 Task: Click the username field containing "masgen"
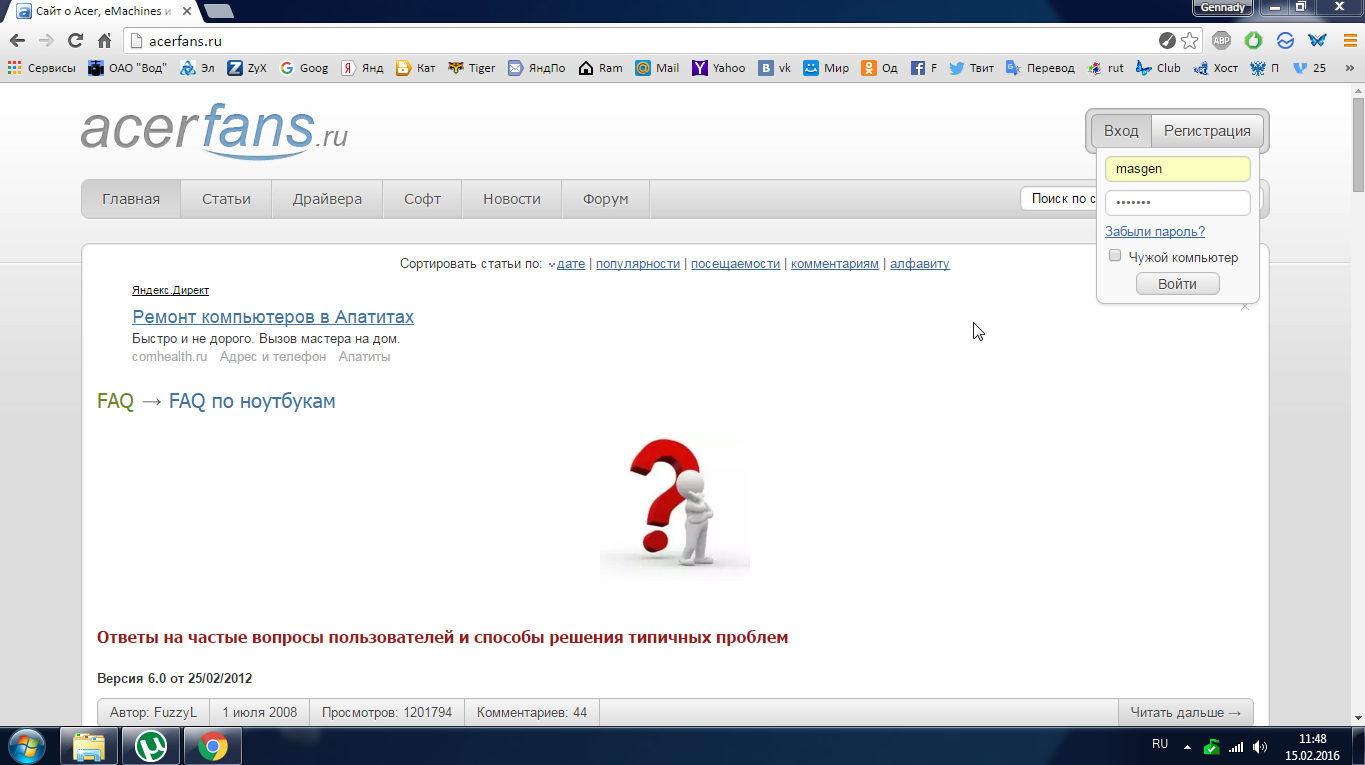pos(1177,169)
